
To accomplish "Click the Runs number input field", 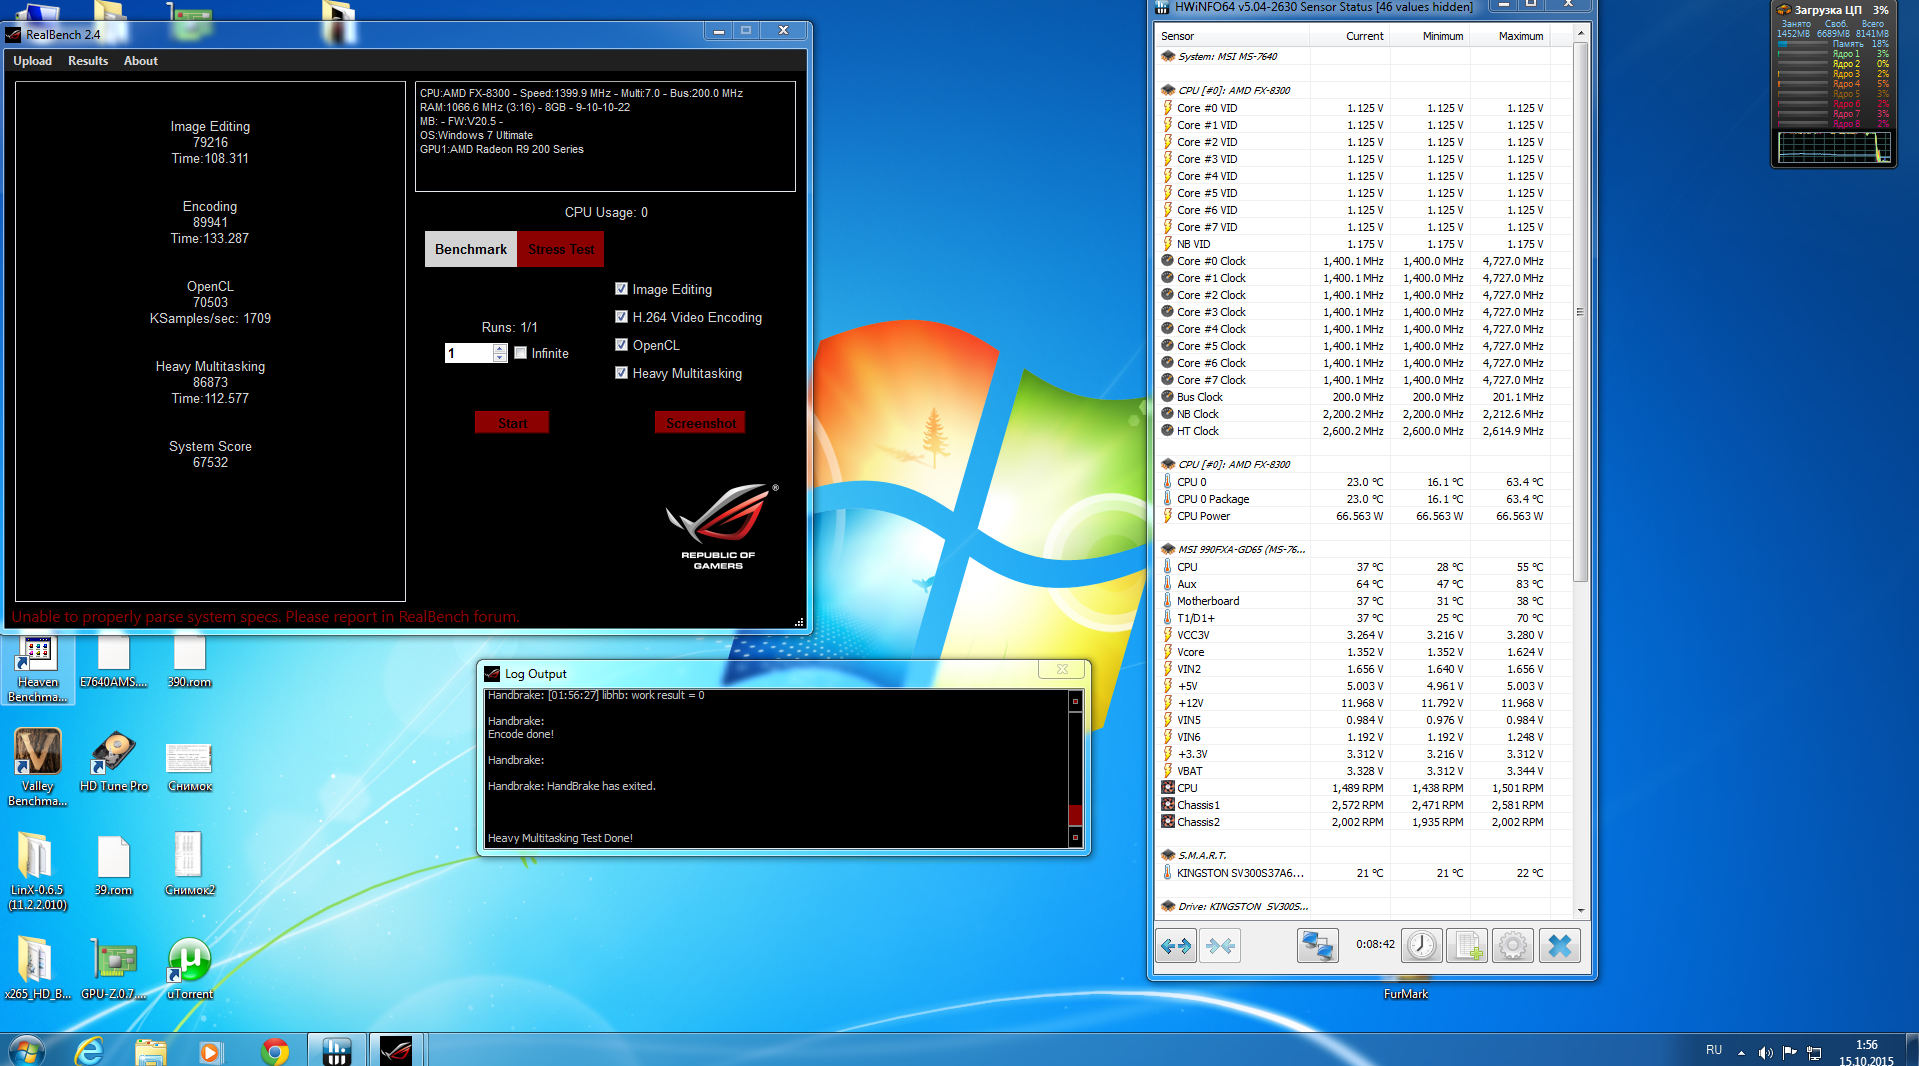I will tap(469, 353).
